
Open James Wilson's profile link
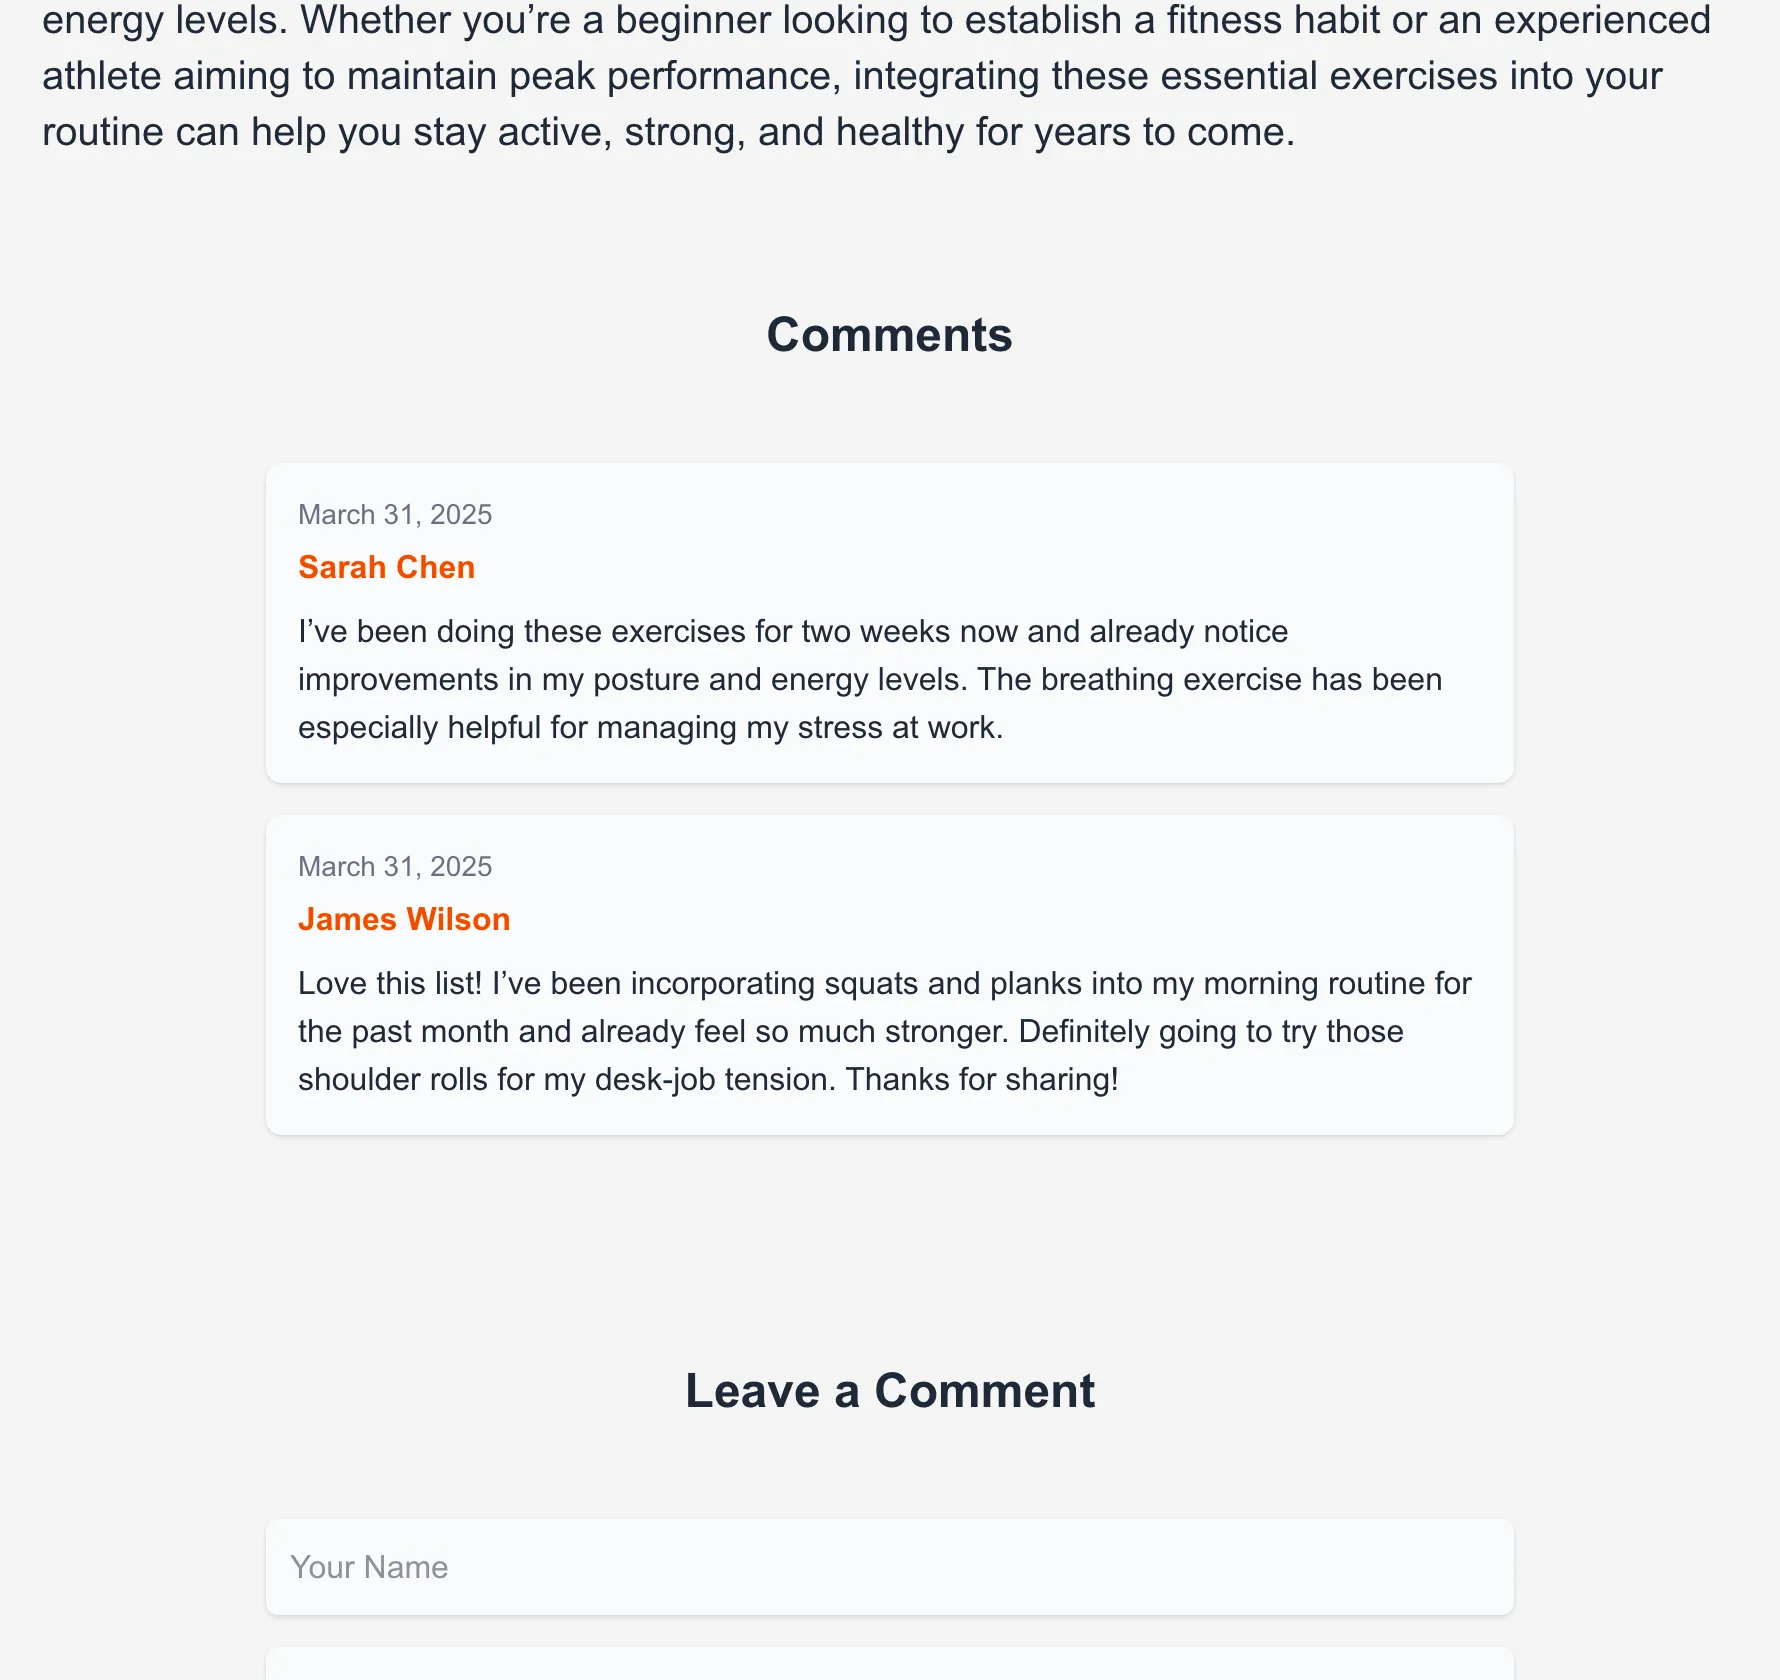[403, 919]
